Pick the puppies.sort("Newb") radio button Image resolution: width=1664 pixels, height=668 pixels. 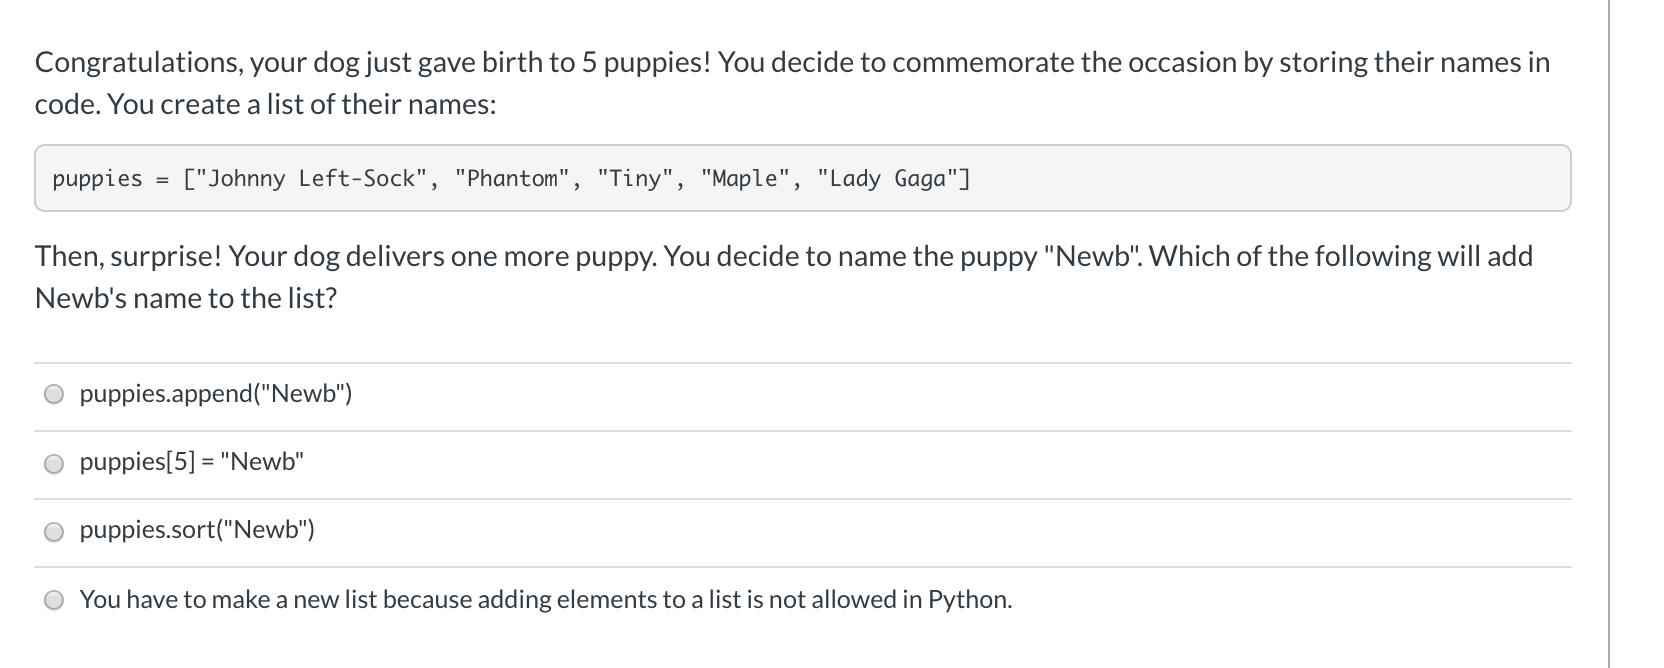[54, 532]
